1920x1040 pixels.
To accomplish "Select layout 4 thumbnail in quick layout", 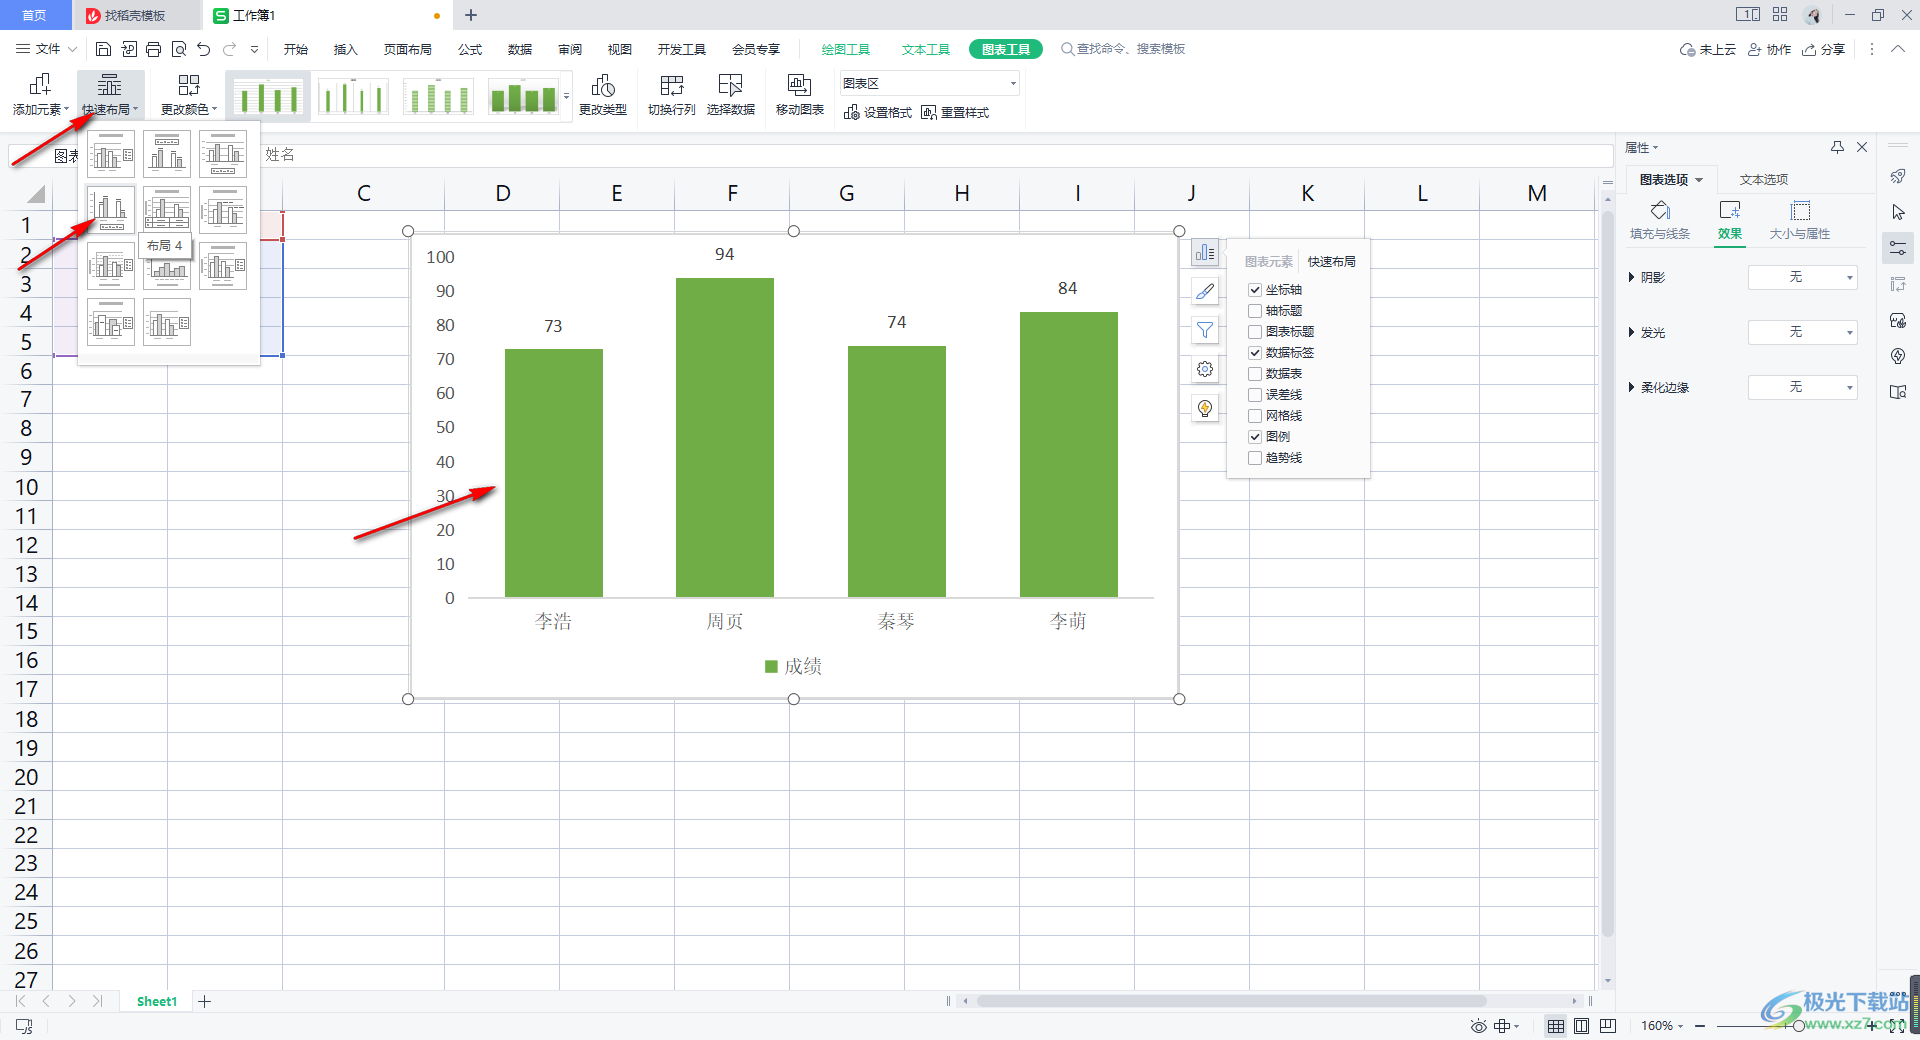I will pyautogui.click(x=111, y=210).
